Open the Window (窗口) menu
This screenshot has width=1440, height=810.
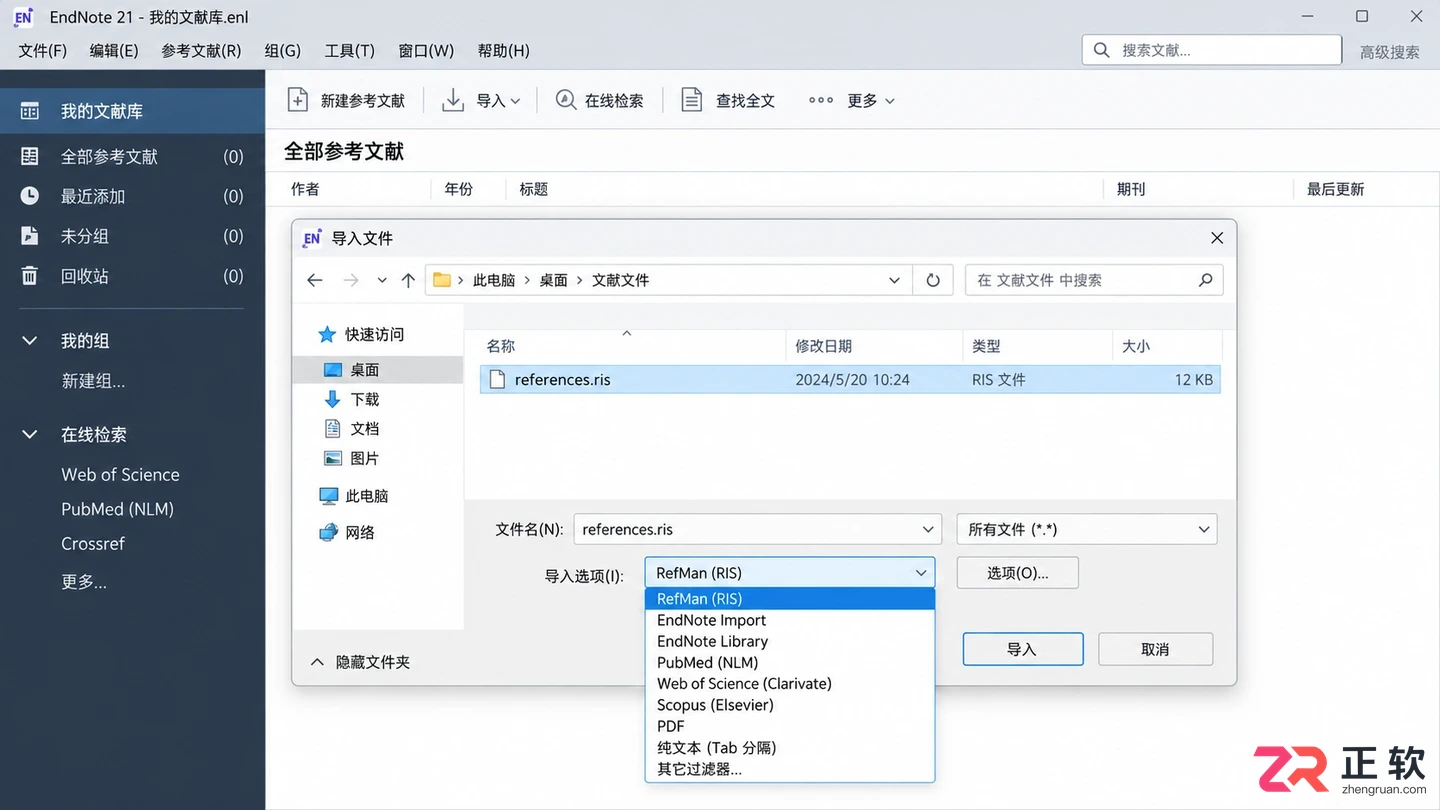[426, 50]
